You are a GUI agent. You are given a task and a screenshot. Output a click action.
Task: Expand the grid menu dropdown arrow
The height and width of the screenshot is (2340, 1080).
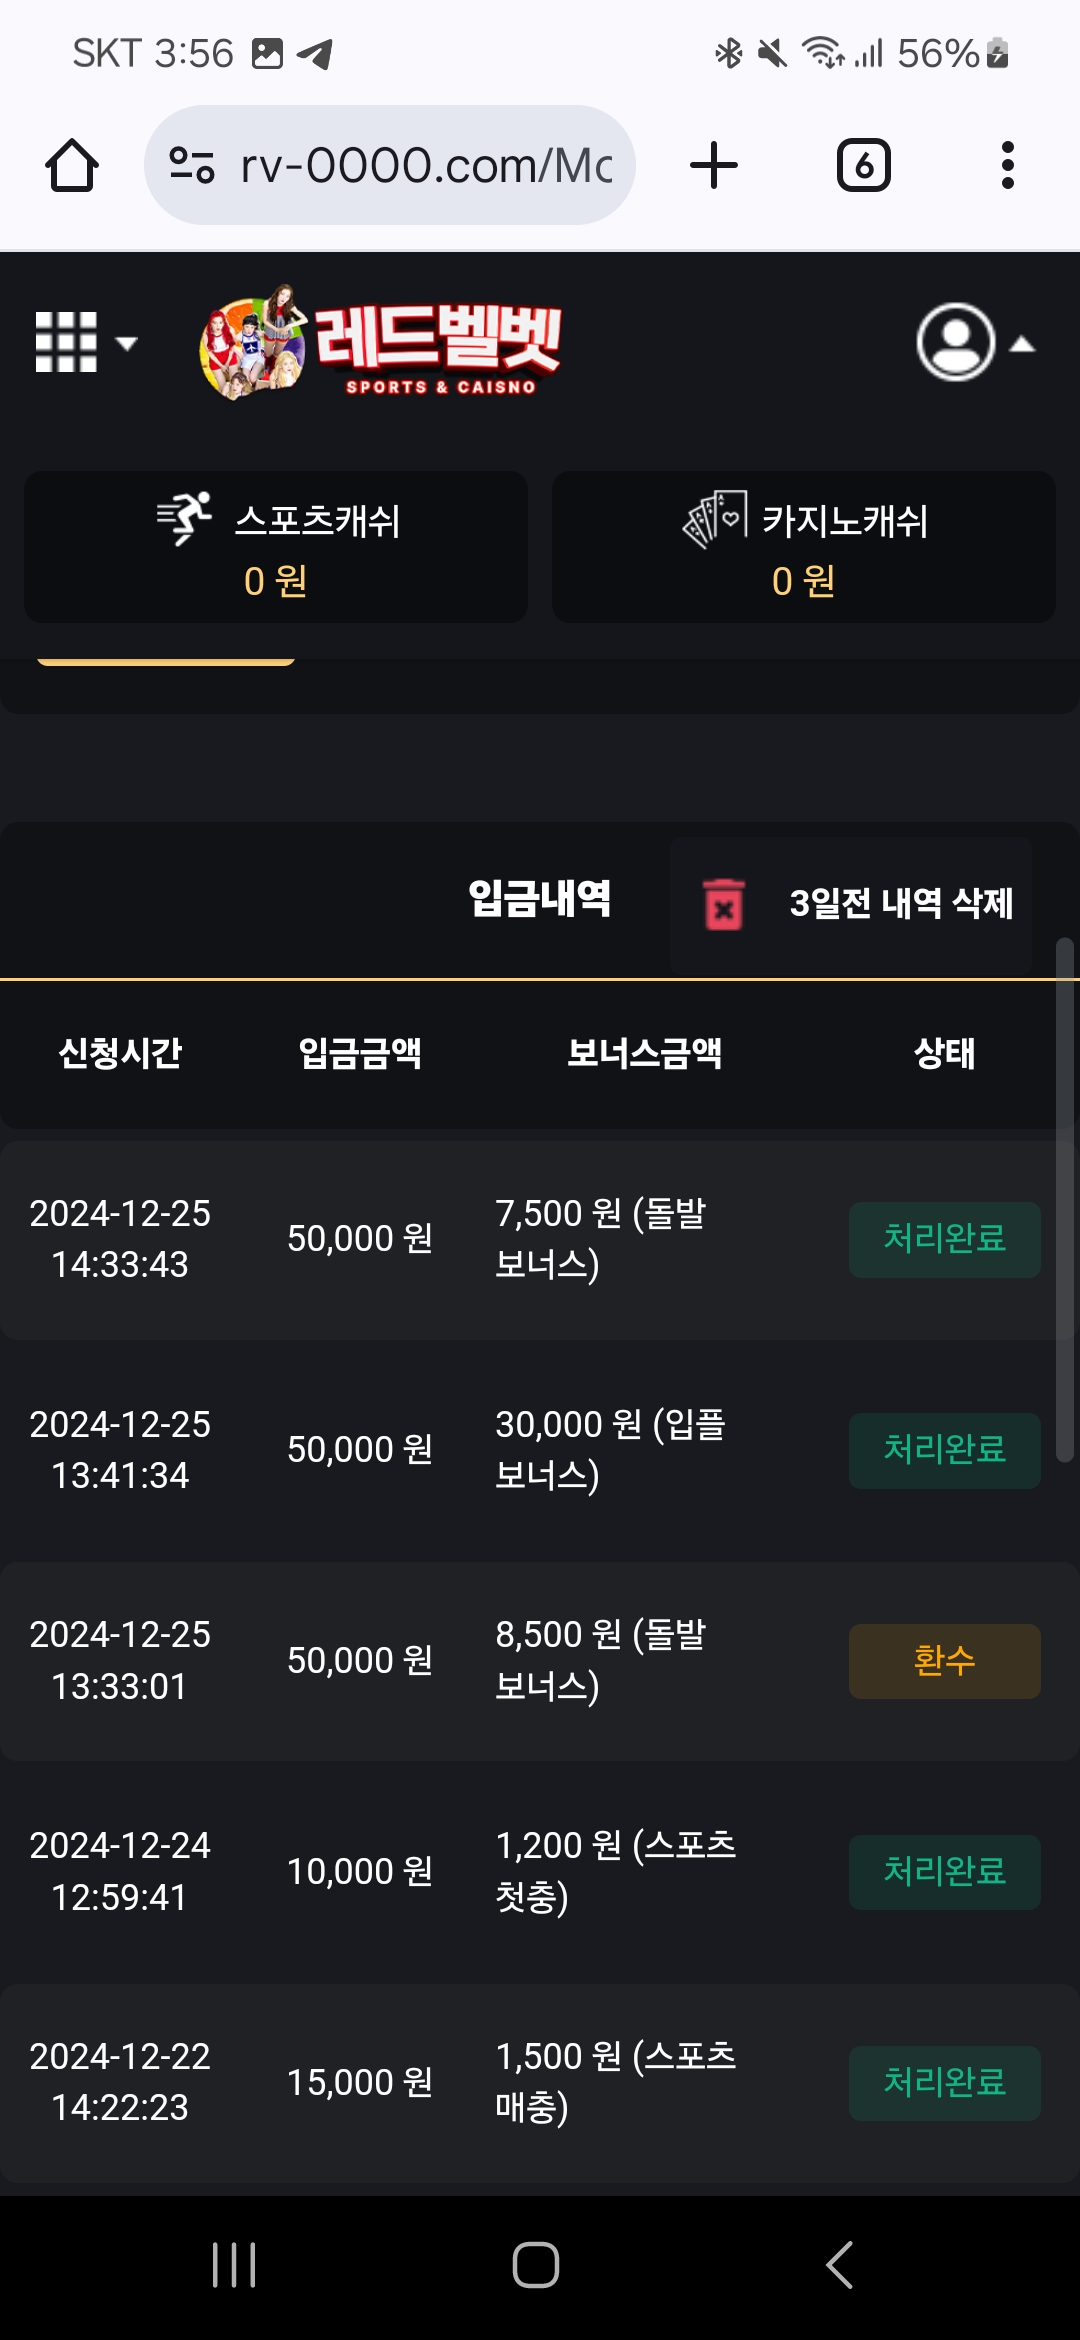coord(127,343)
